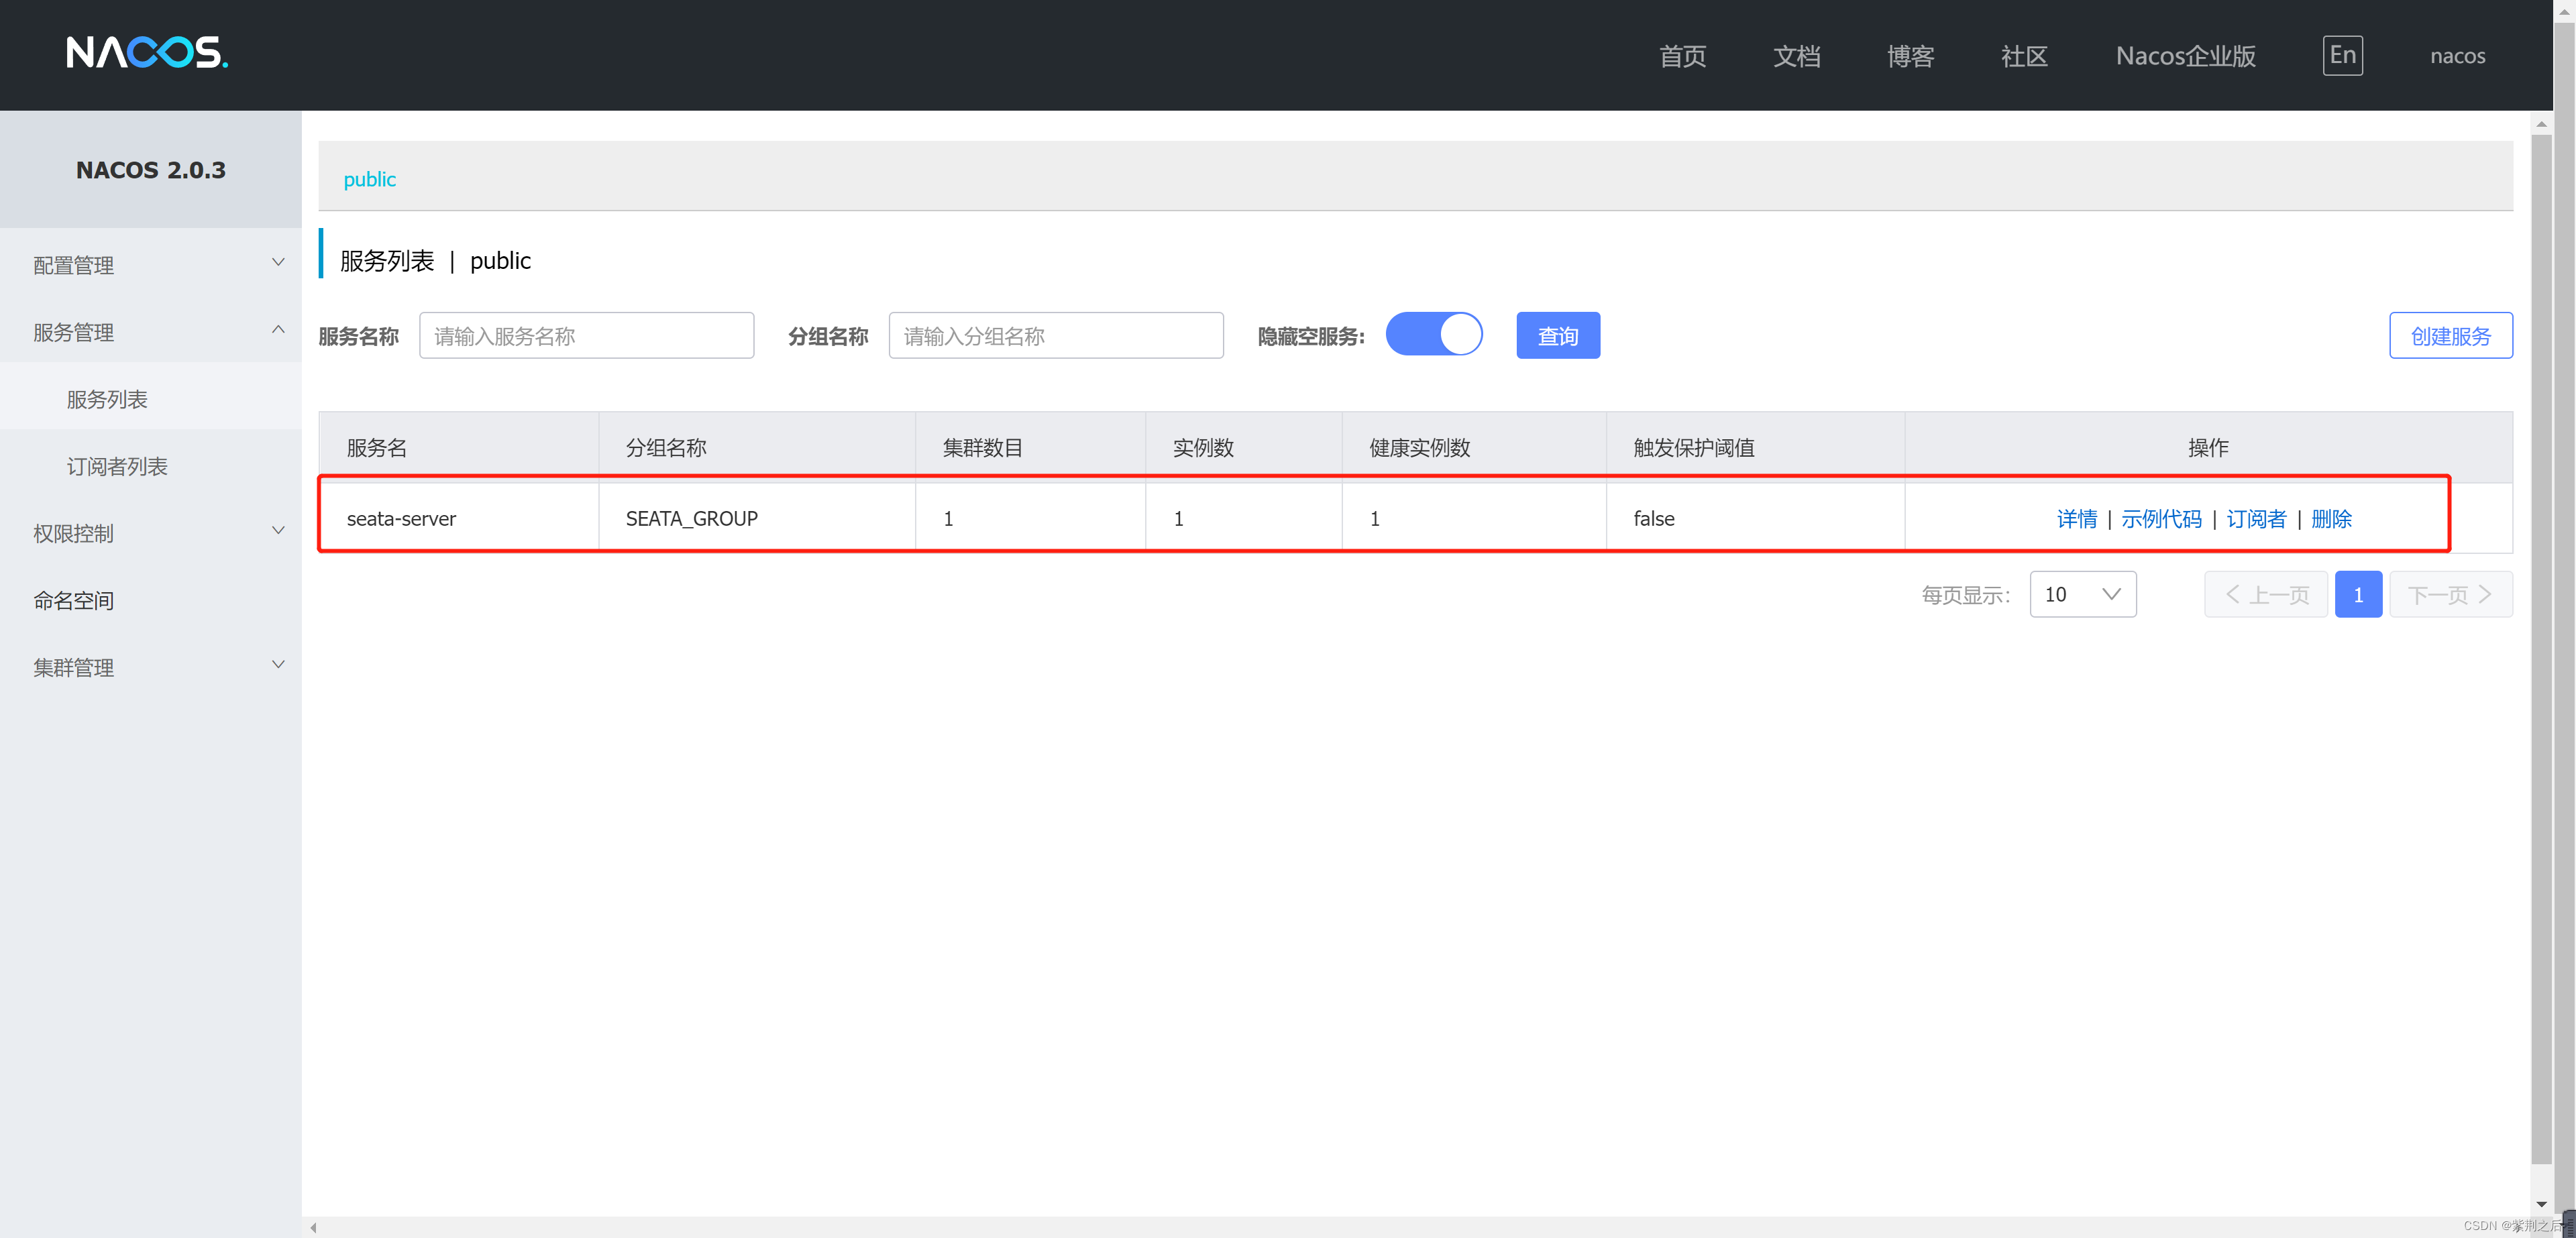Select 服务列表 in the sidebar
This screenshot has width=2576, height=1238.
(107, 399)
